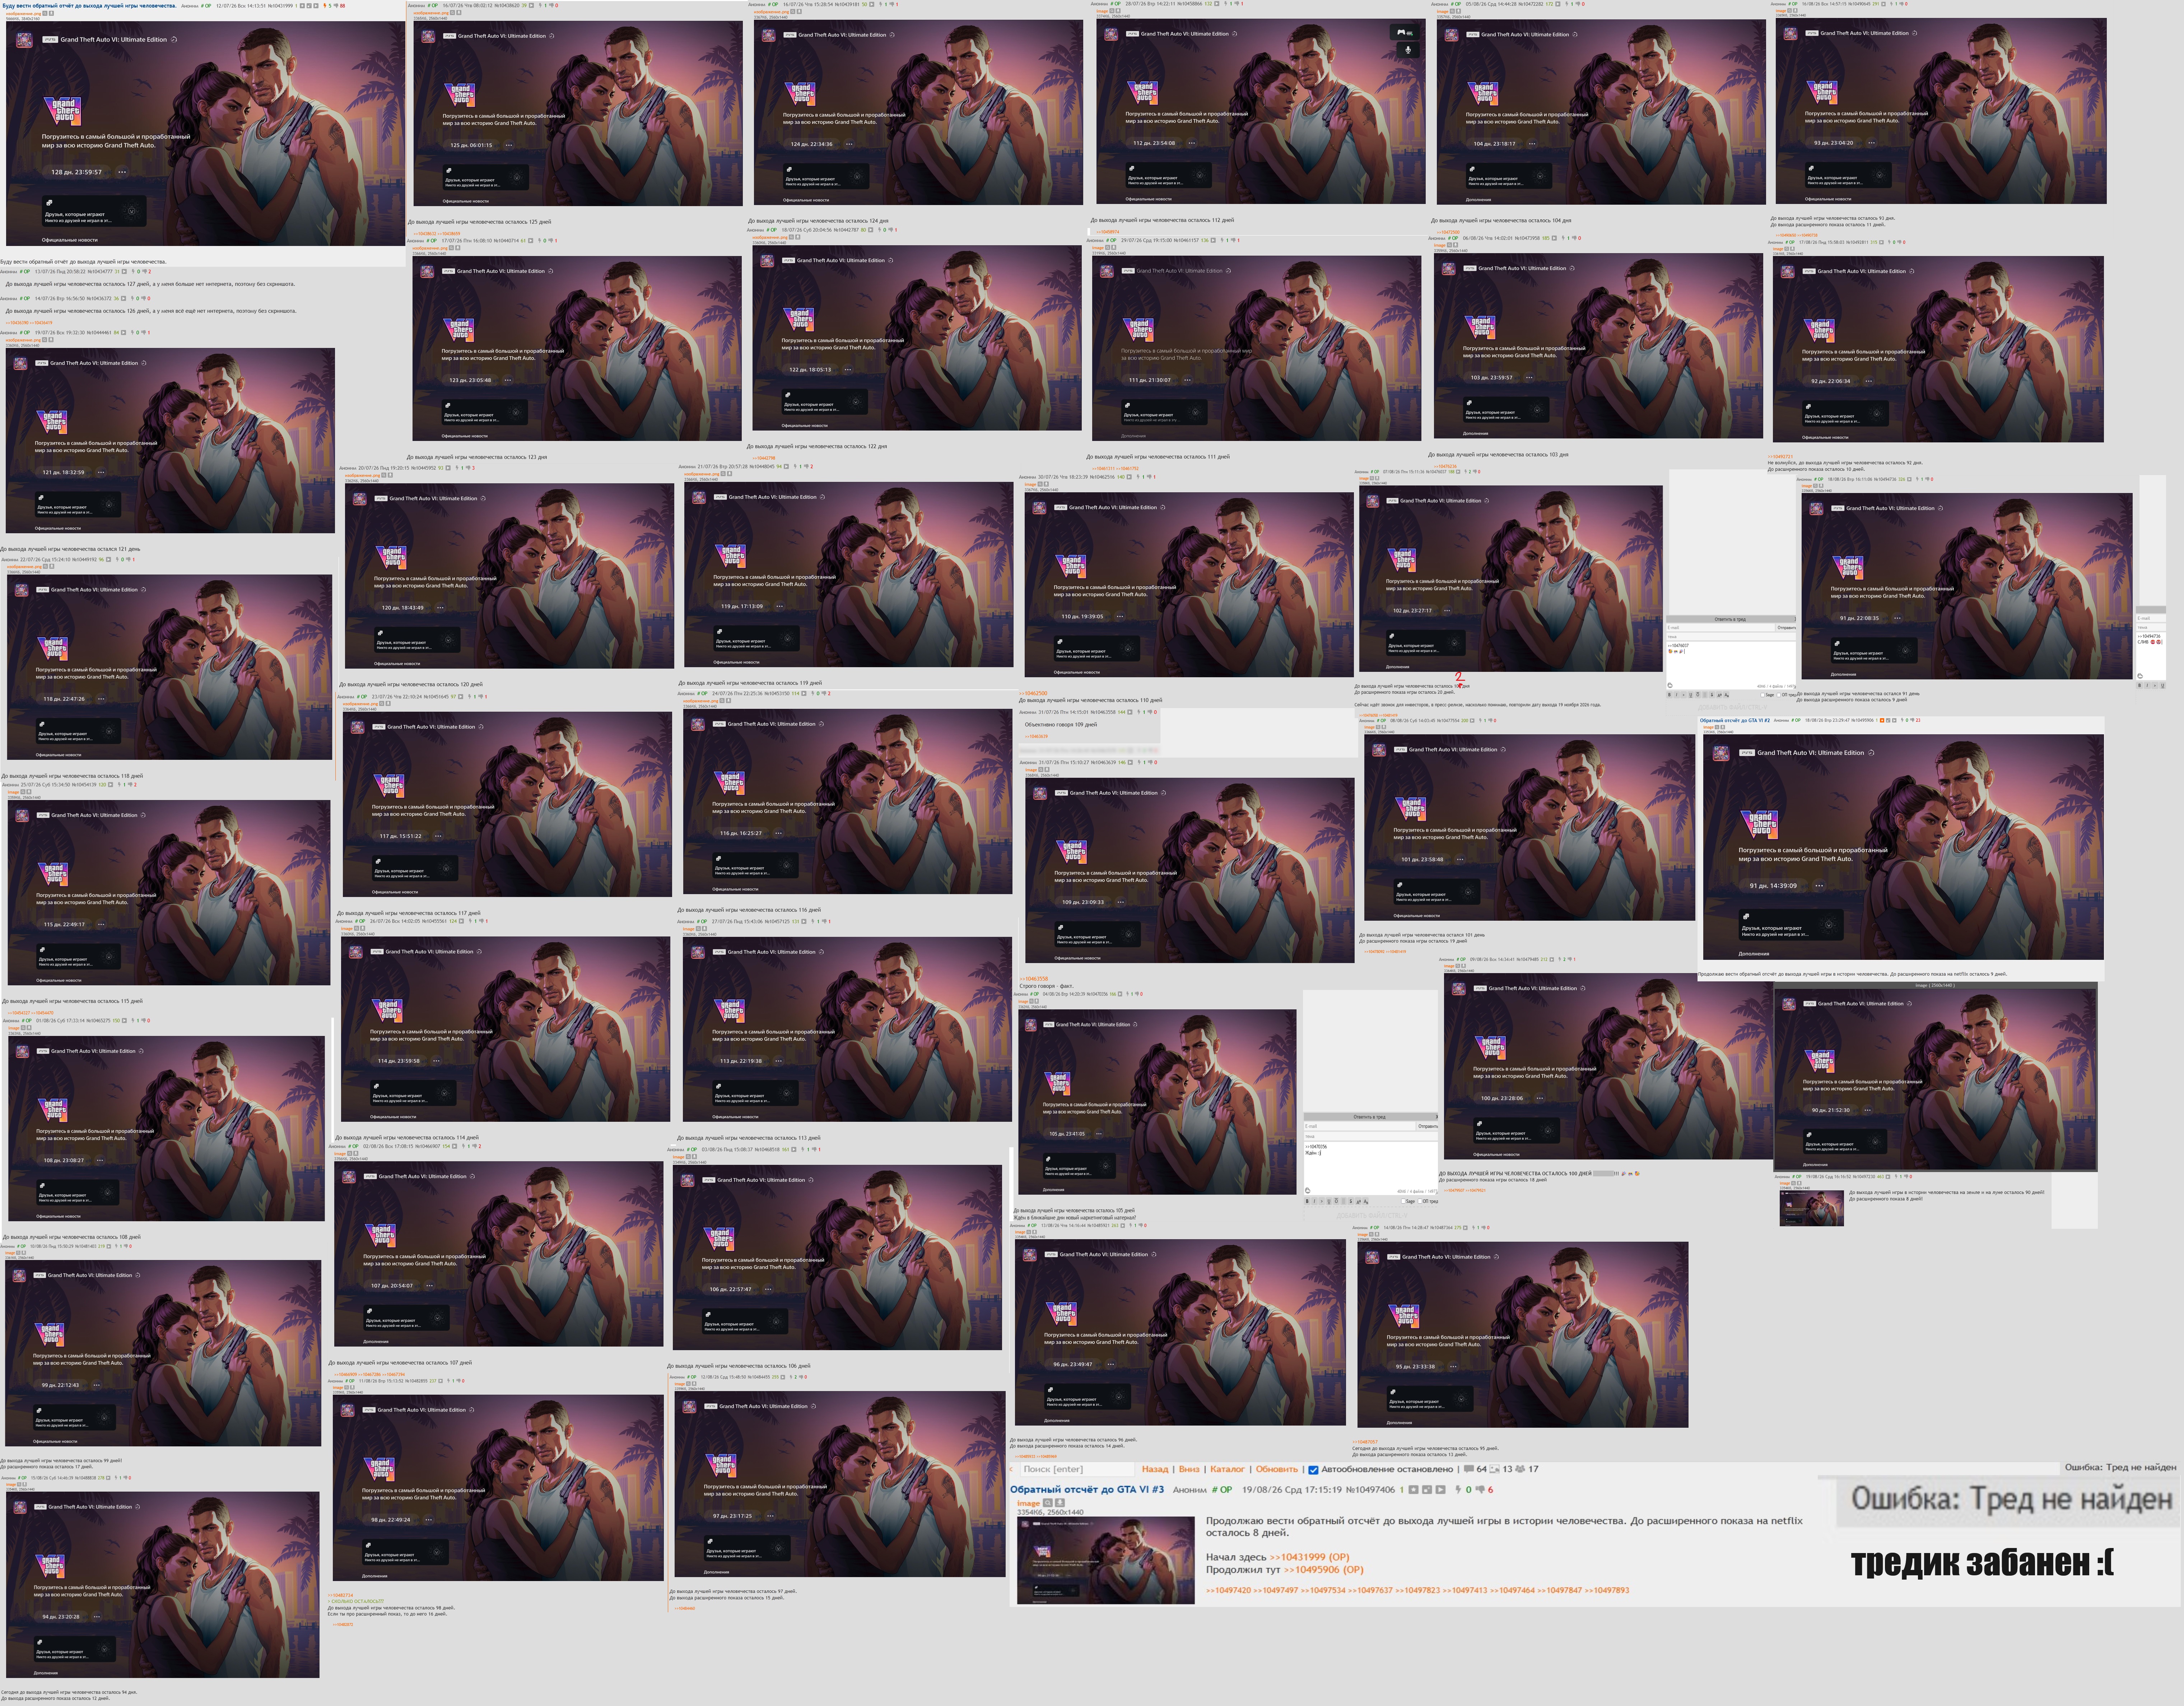Image resolution: width=2184 pixels, height=1706 pixels.
Task: Click the Отправить button beside the "Ждём" reply
Action: (1427, 1126)
